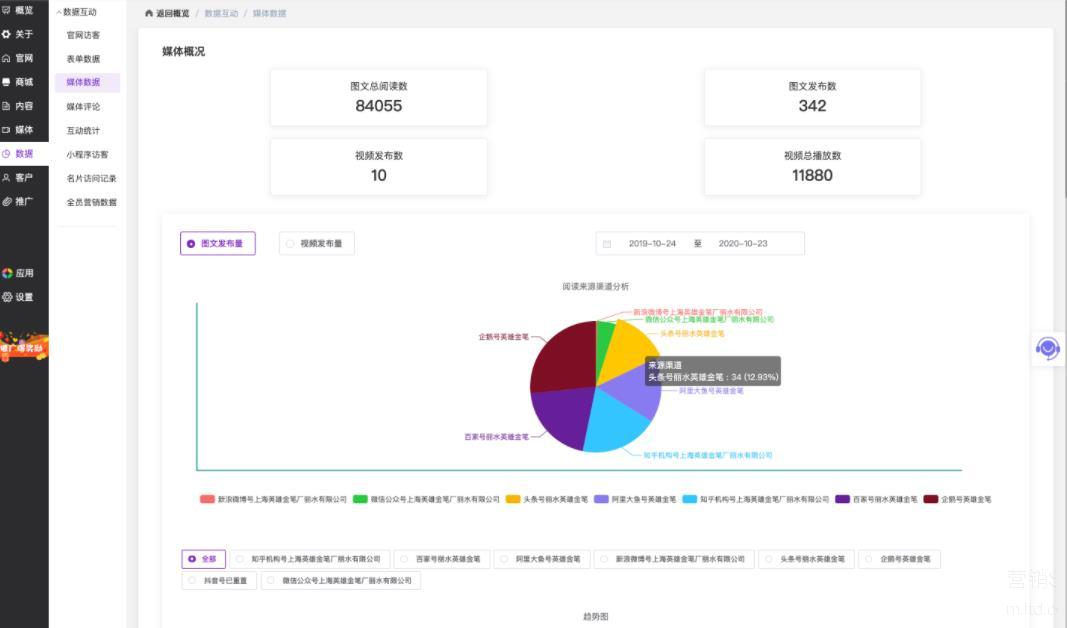Select the 抖音号已重置 channel radio
1067x628 pixels.
click(x=192, y=580)
